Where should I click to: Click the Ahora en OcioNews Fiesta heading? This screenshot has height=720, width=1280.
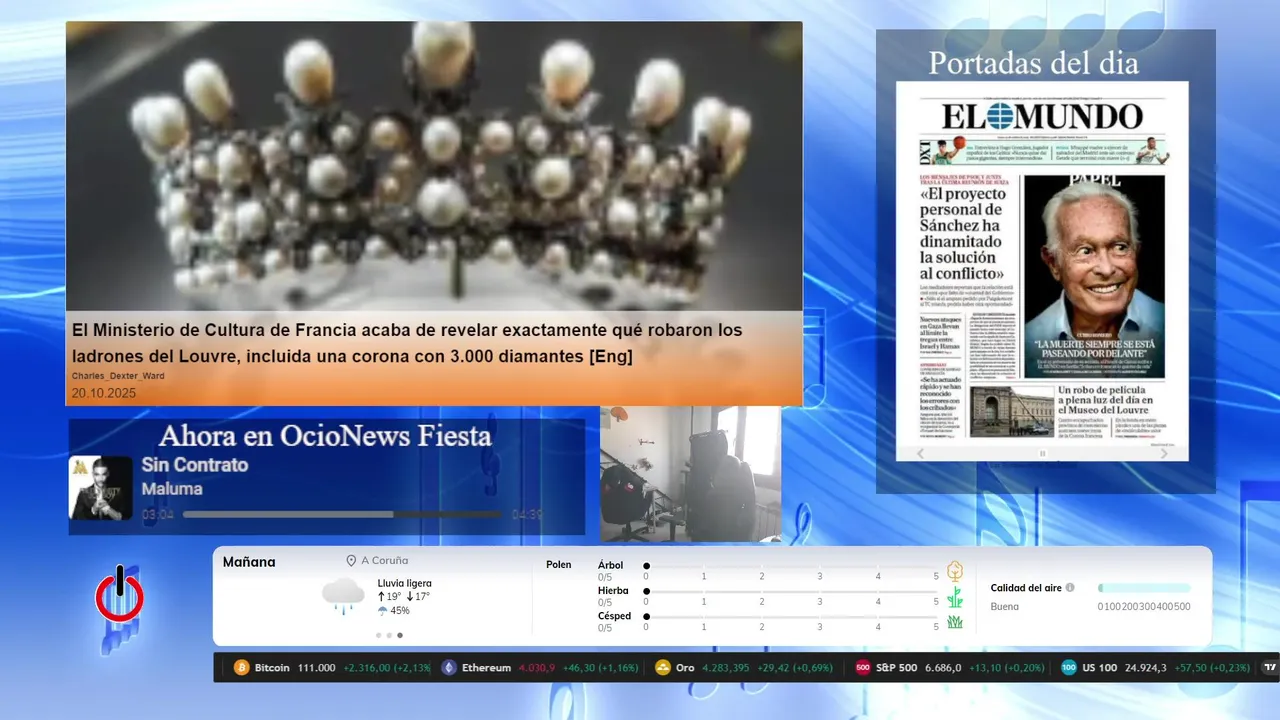tap(325, 436)
